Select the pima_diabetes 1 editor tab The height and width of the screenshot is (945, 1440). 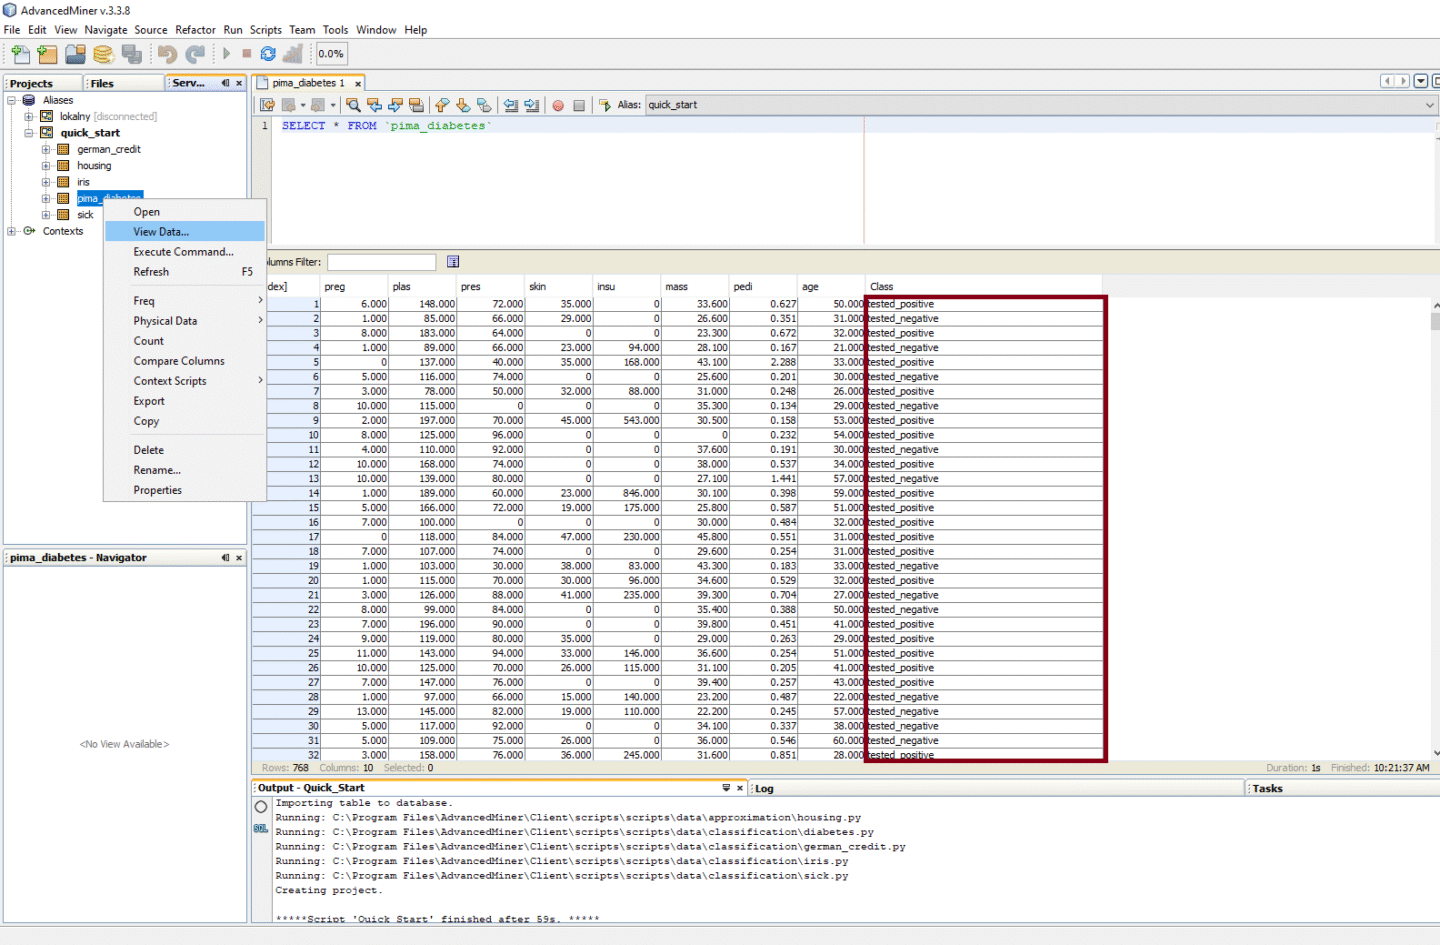pyautogui.click(x=308, y=83)
